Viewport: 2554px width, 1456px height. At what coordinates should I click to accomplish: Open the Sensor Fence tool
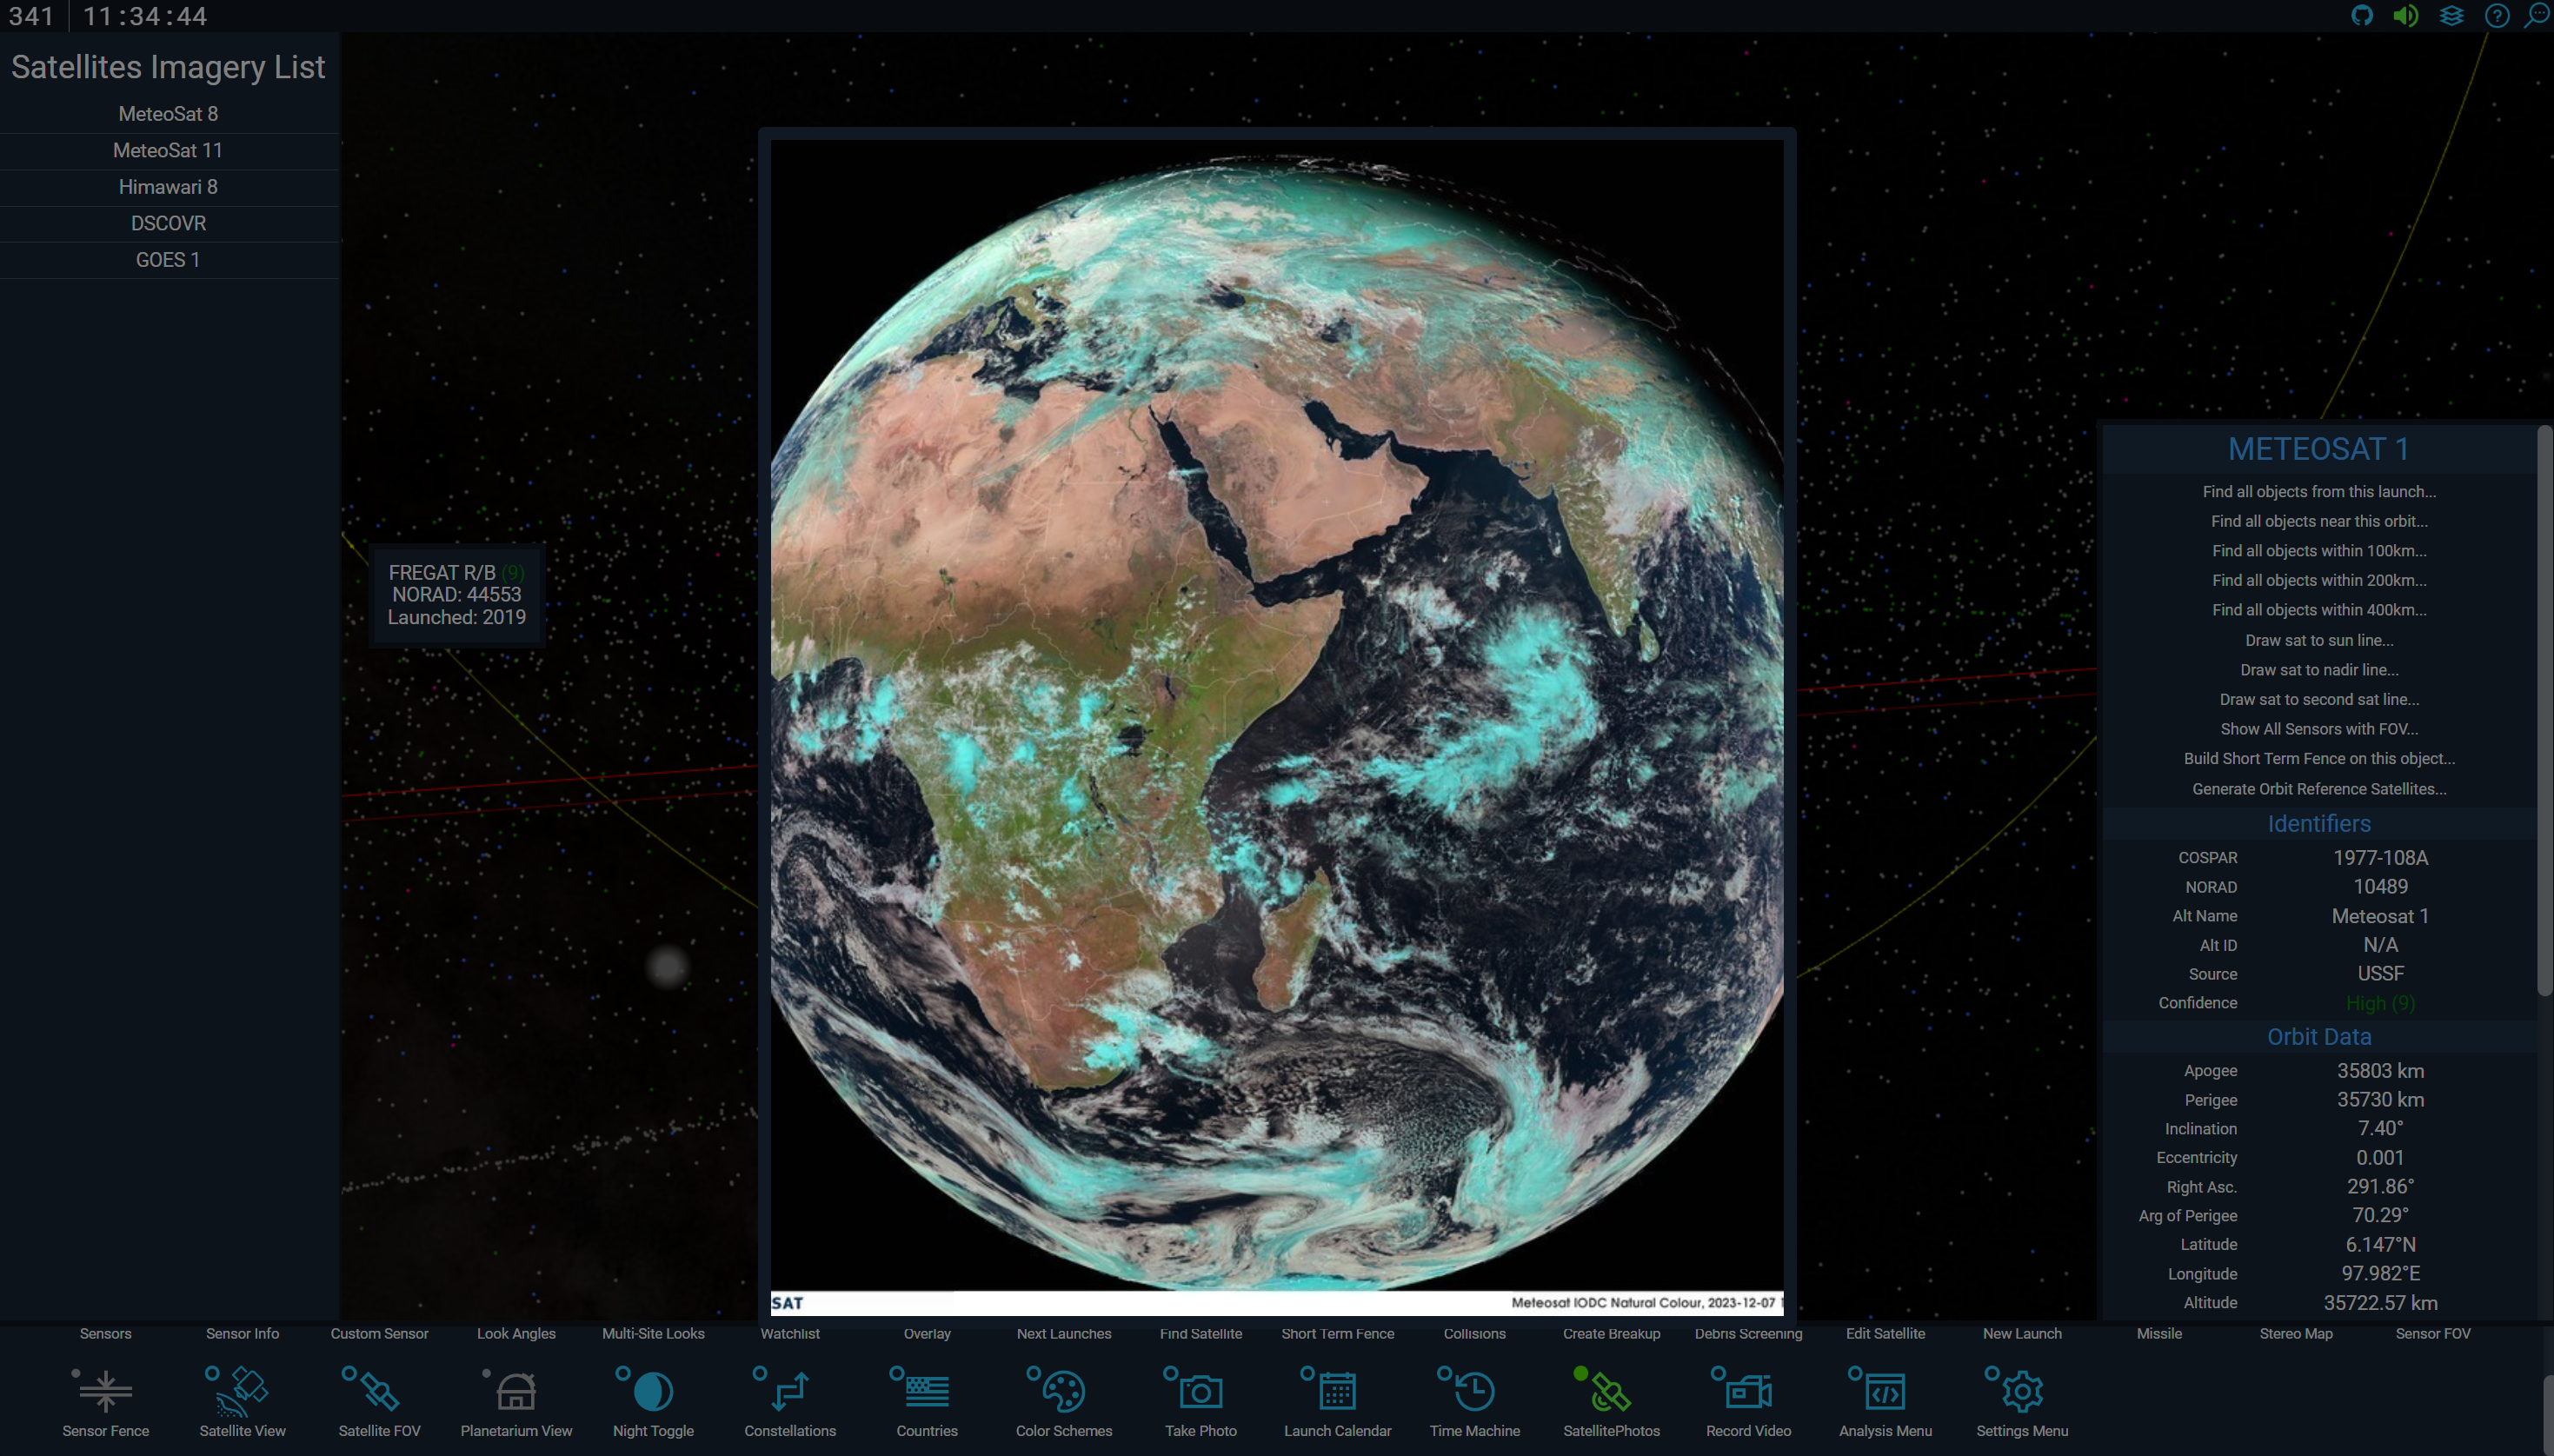coord(105,1391)
